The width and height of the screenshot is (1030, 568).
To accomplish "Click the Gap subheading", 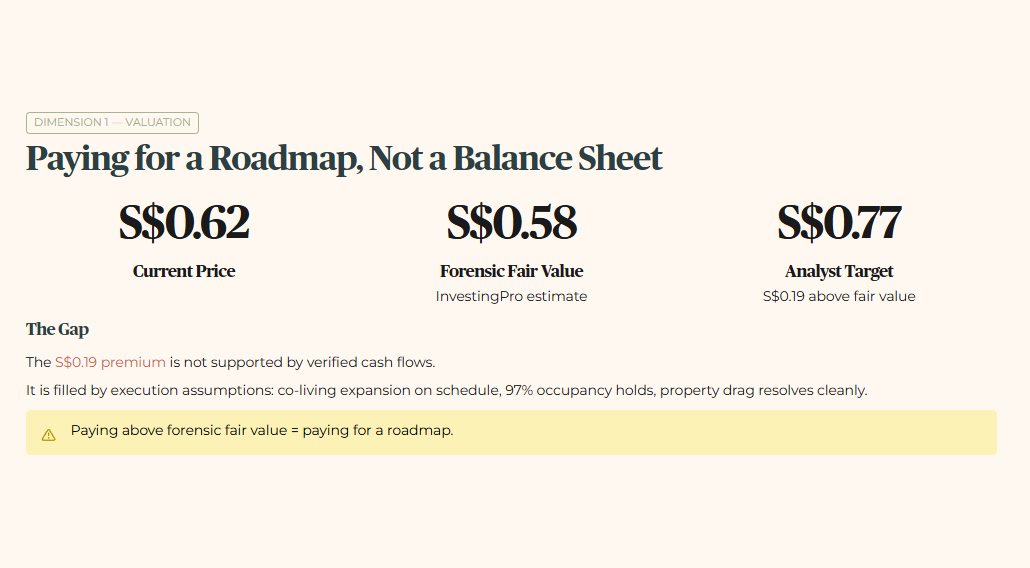I will [57, 329].
